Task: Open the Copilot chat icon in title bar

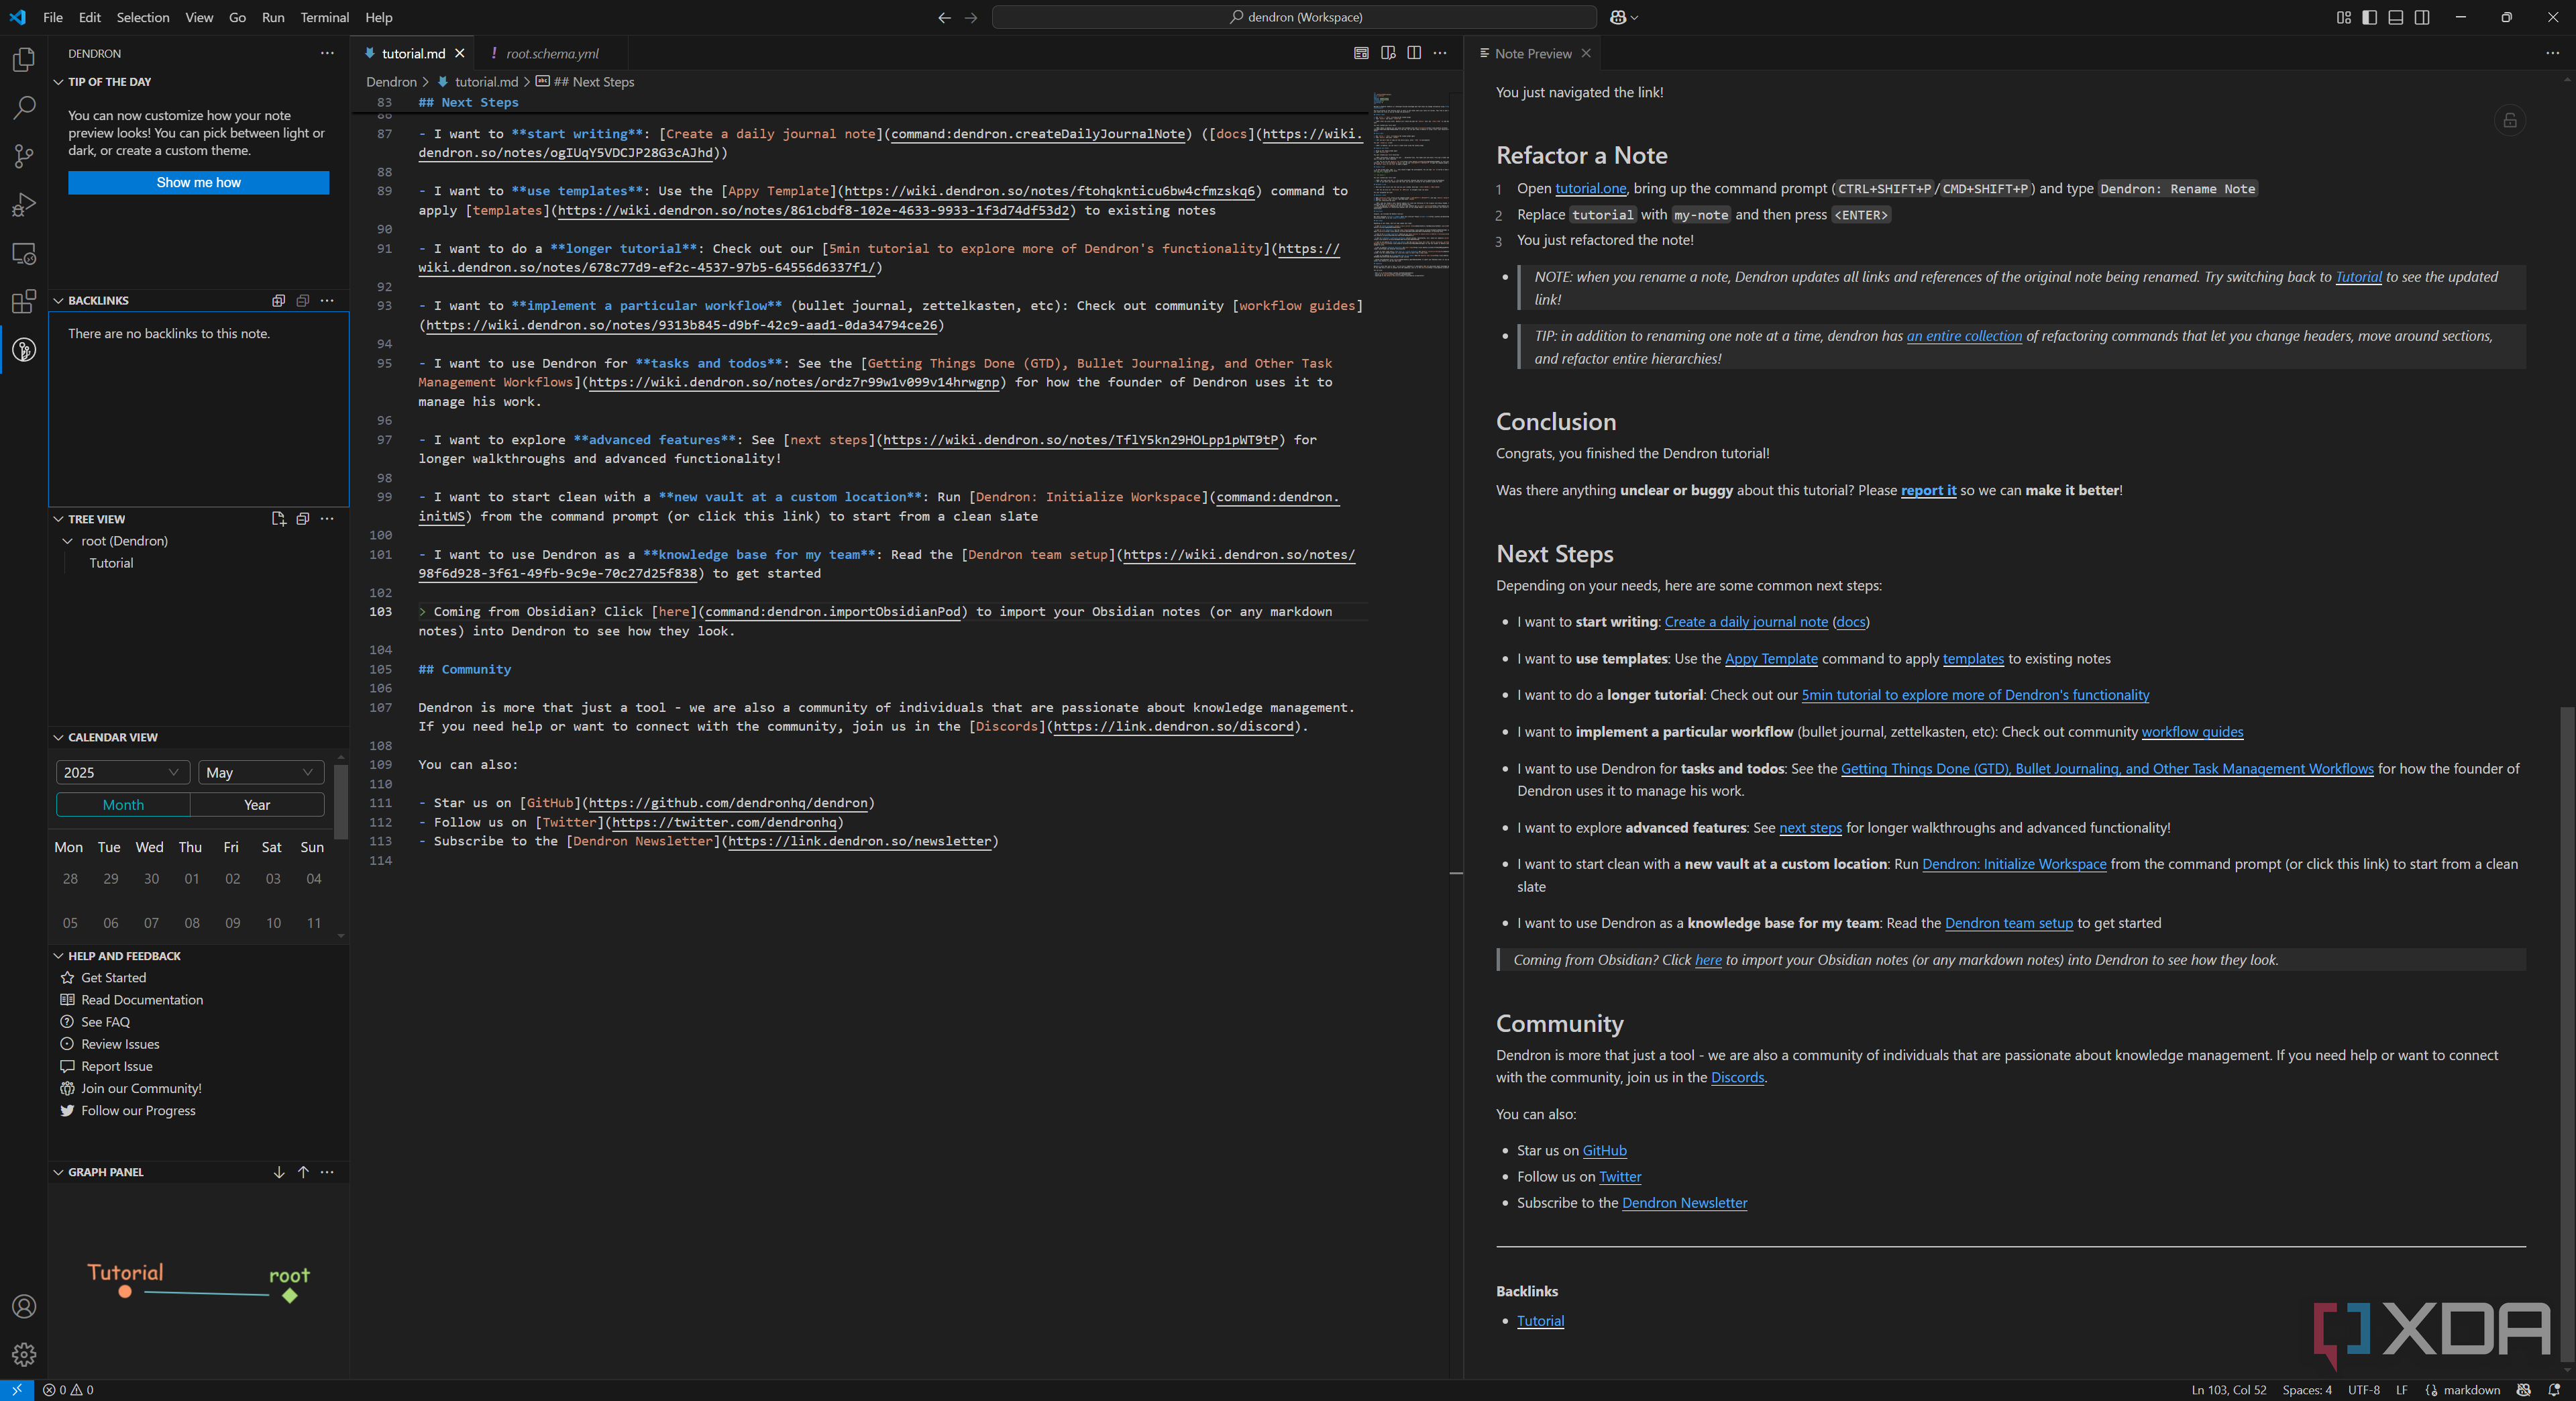Action: pos(1618,17)
